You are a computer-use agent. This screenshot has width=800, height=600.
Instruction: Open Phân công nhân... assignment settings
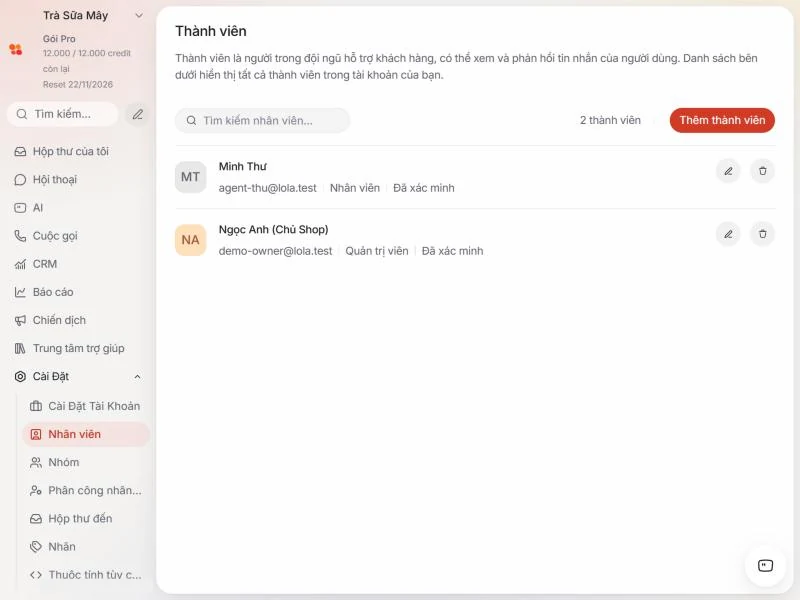tap(86, 490)
